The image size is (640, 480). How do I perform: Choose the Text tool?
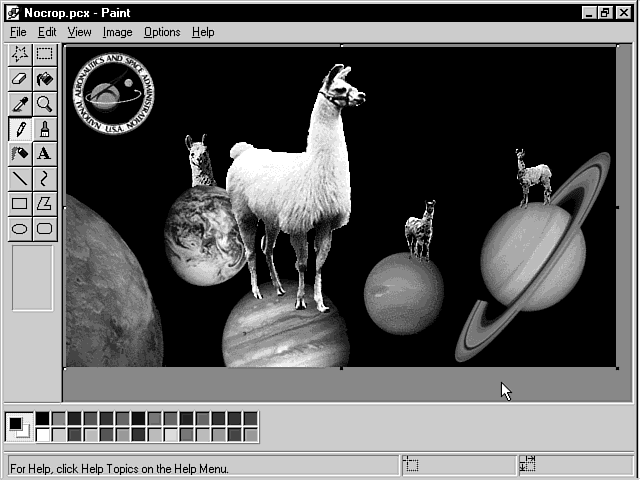coord(44,154)
